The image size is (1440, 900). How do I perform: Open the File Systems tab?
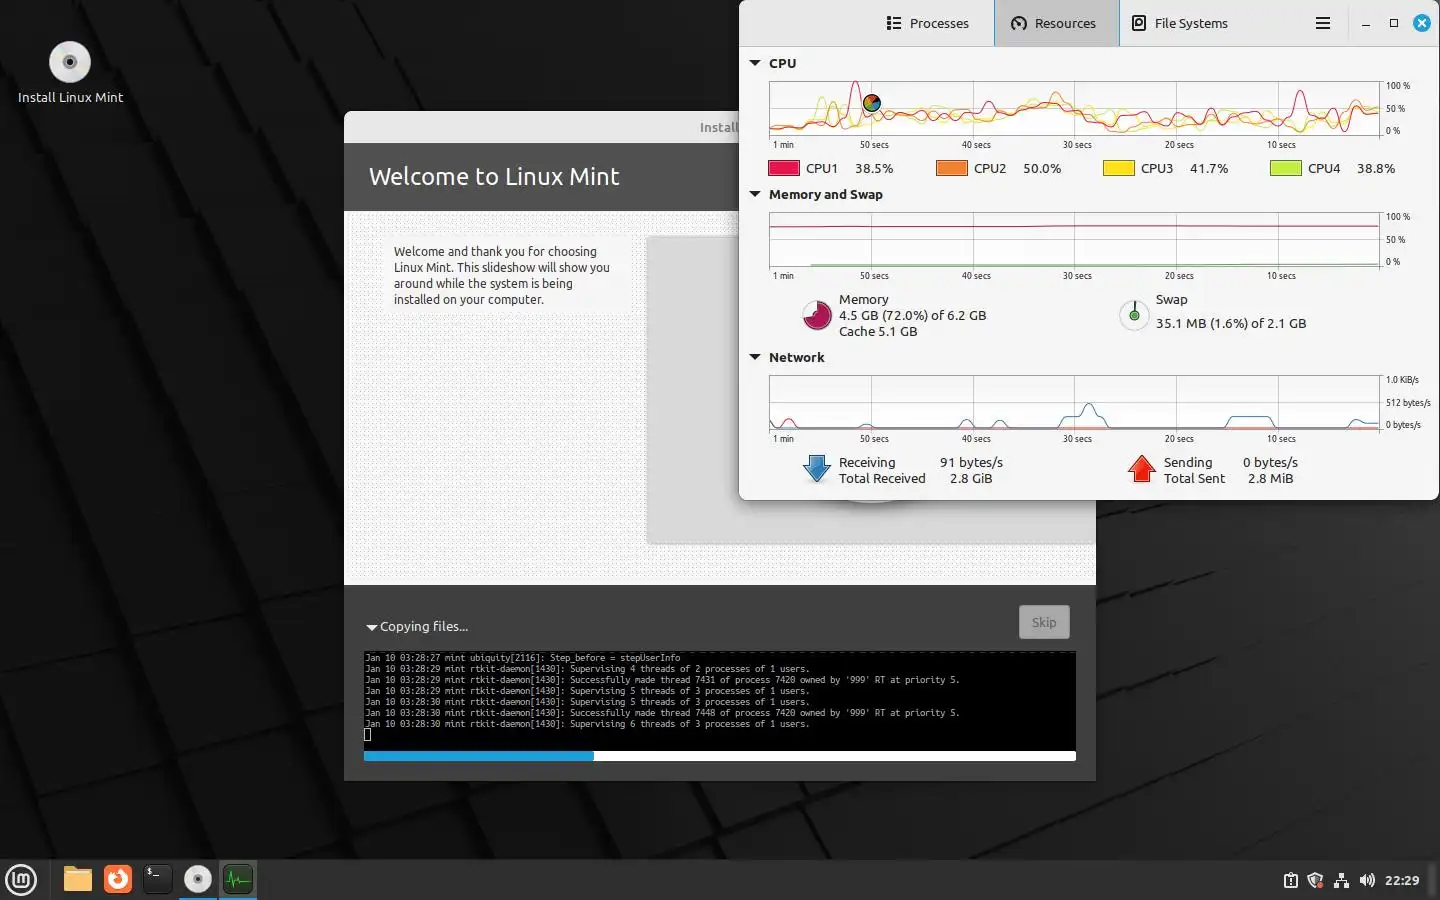1180,23
